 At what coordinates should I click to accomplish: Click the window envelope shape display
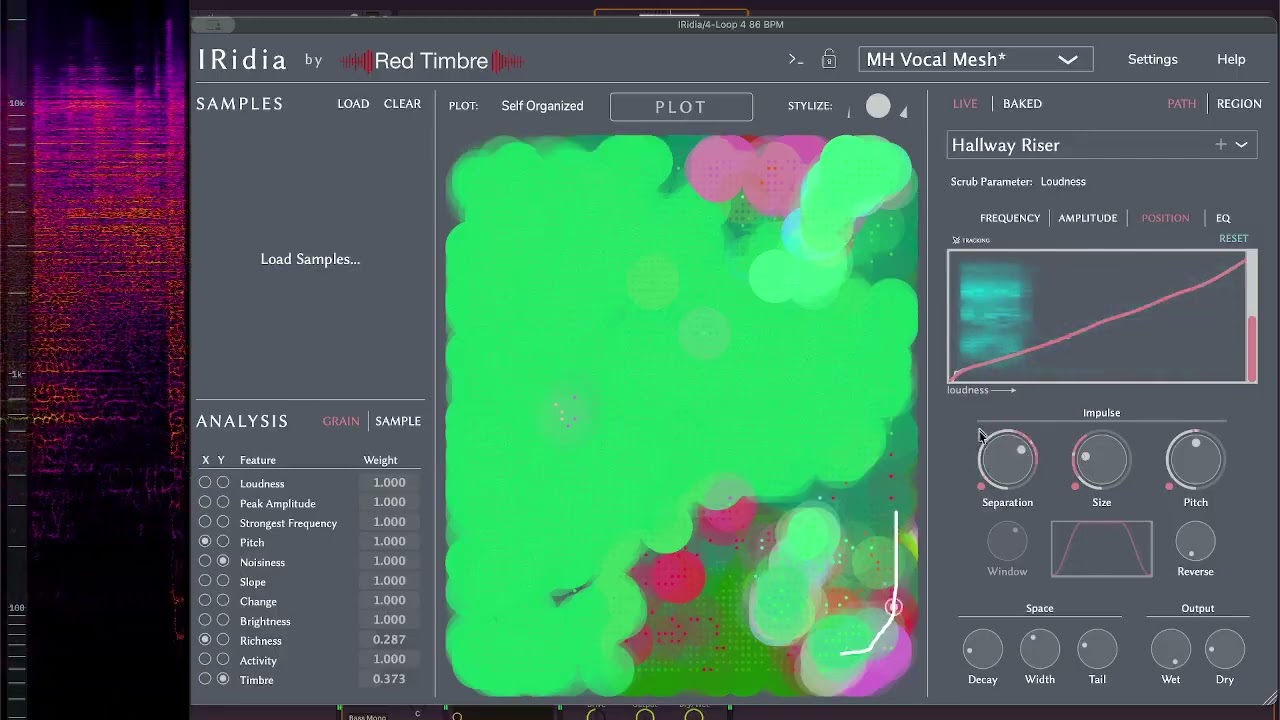coord(1101,549)
